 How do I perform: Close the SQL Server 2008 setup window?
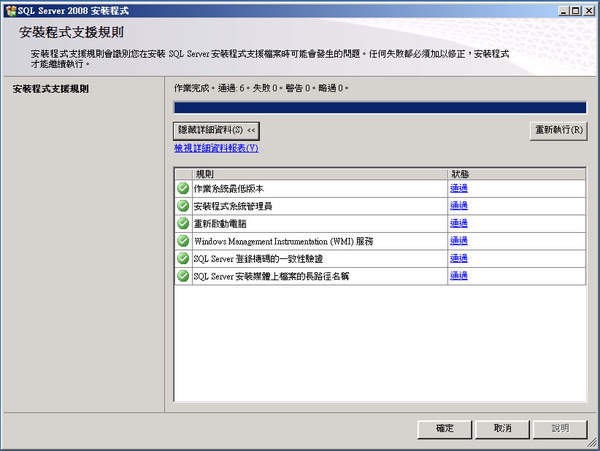click(x=589, y=11)
